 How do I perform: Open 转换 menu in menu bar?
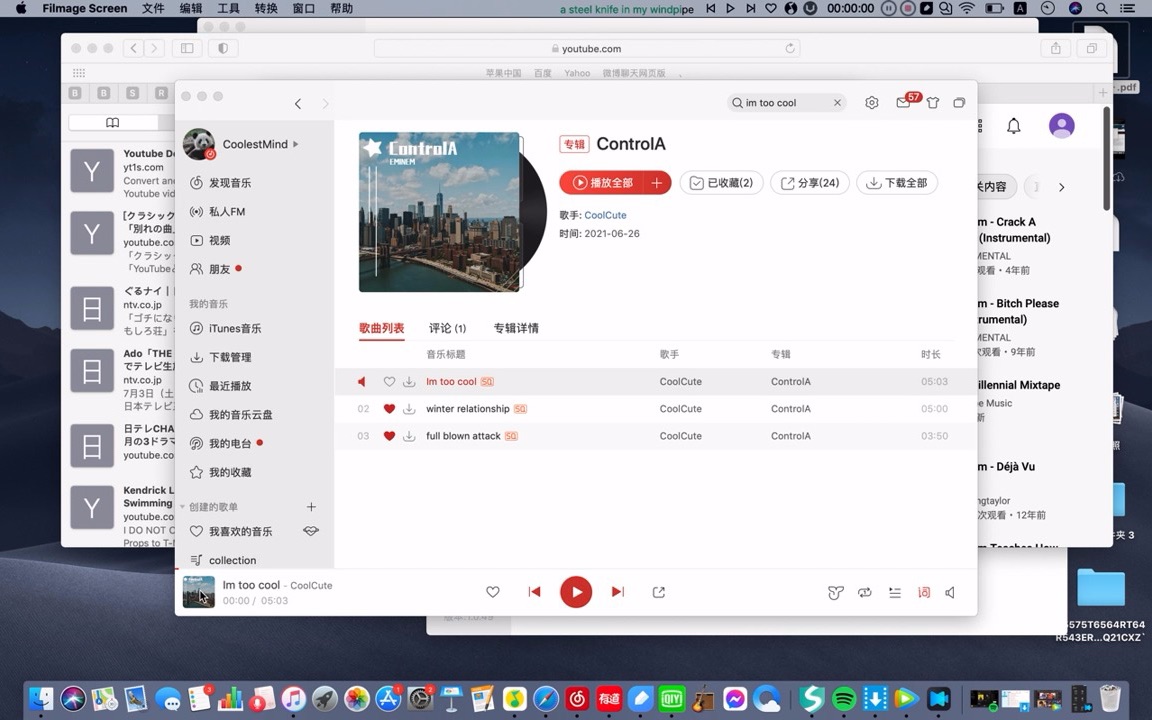point(266,9)
